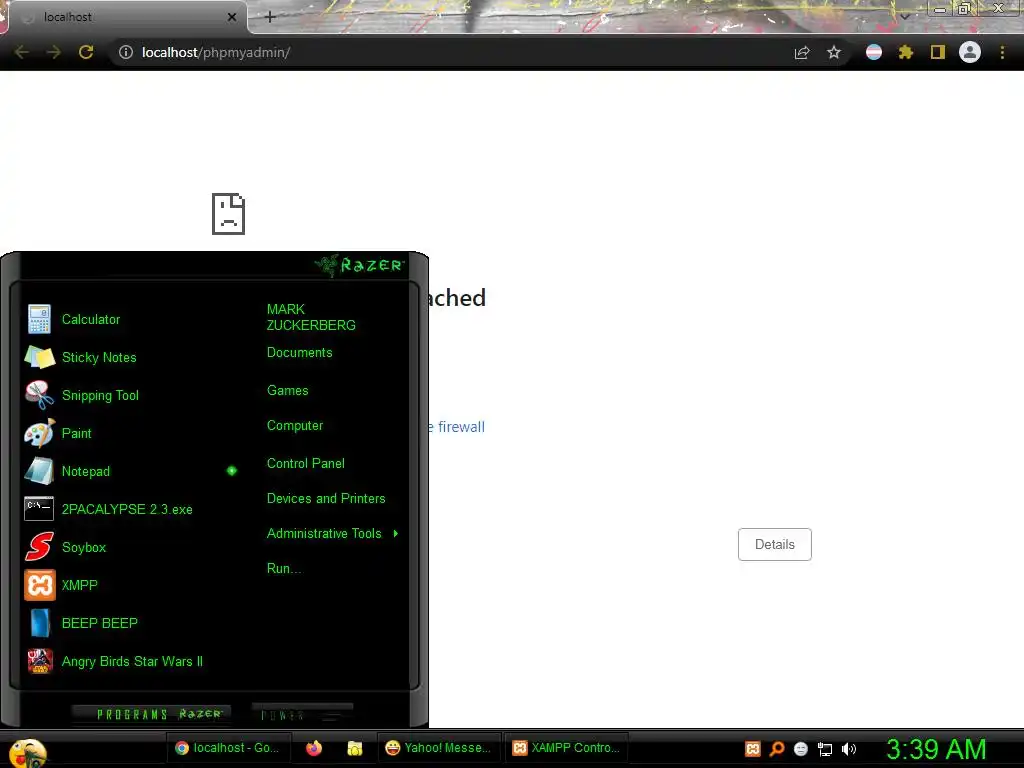The width and height of the screenshot is (1024, 768).
Task: Reload the localhost page
Action: (x=86, y=52)
